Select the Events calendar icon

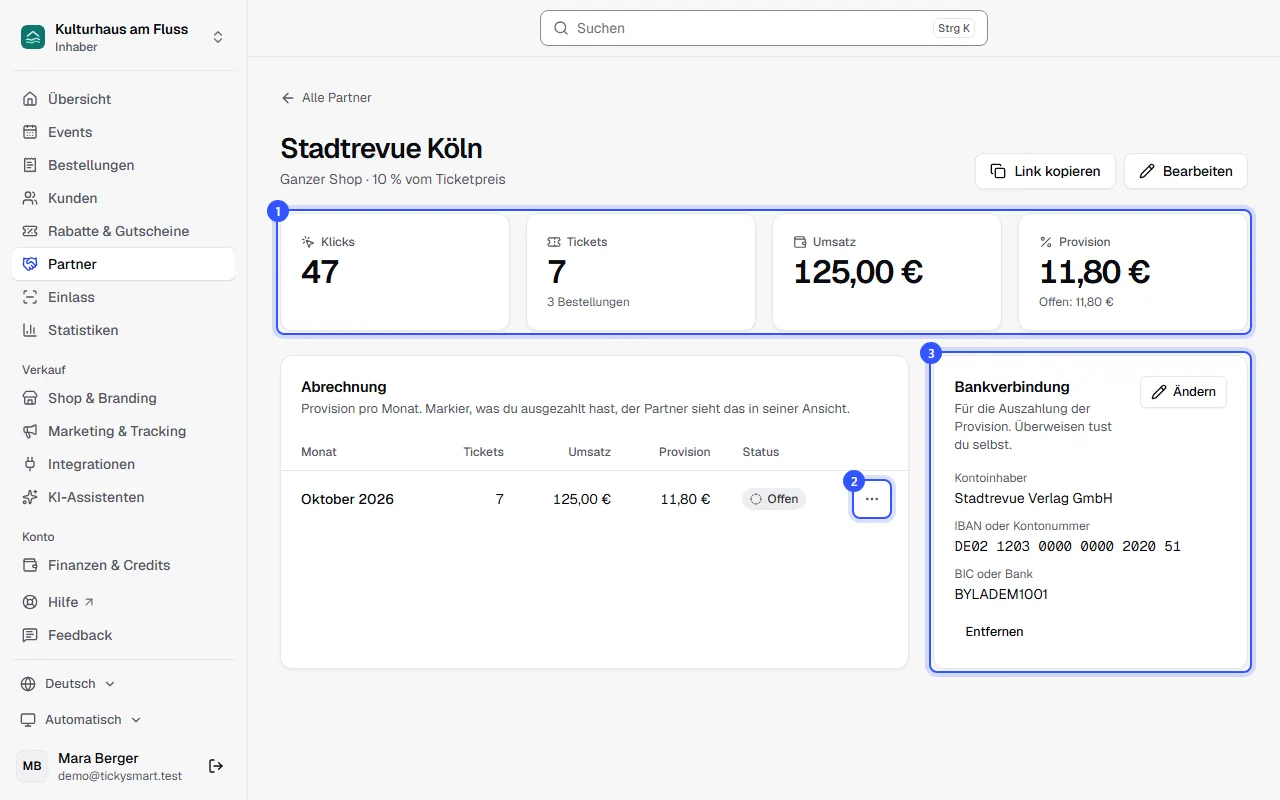30,132
